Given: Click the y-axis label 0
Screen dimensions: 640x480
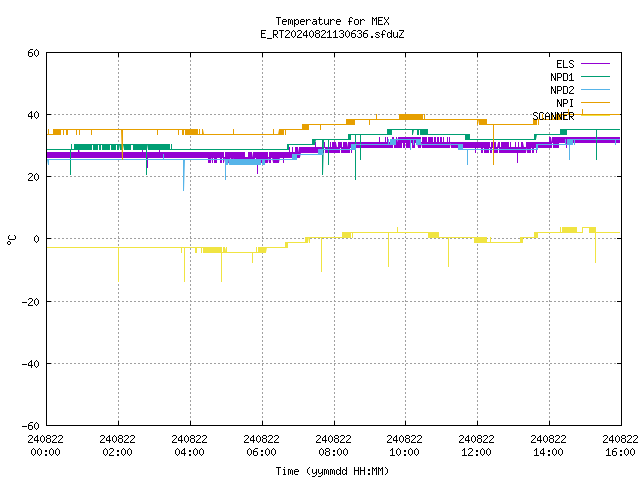Looking at the screenshot, I should pos(36,239).
